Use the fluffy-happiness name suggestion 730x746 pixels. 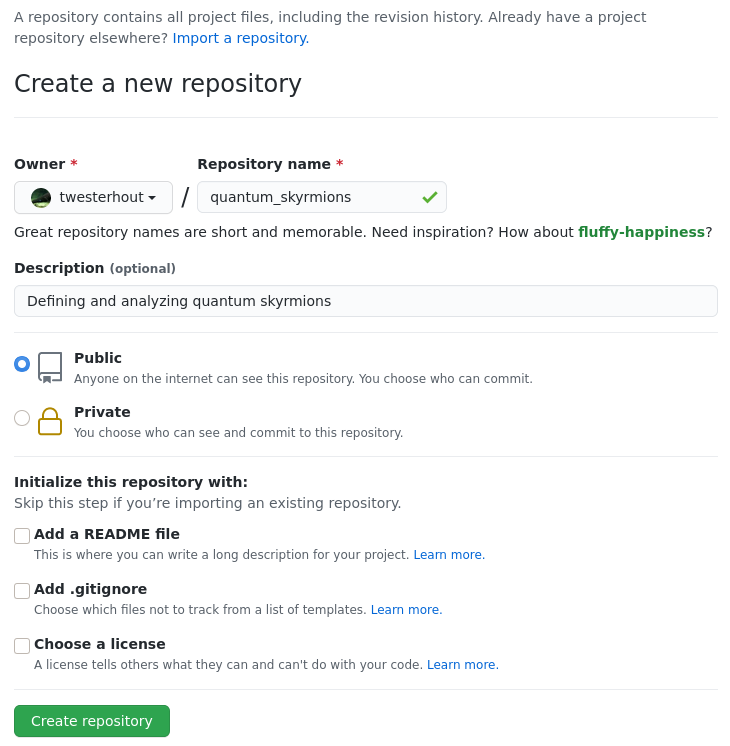point(641,232)
